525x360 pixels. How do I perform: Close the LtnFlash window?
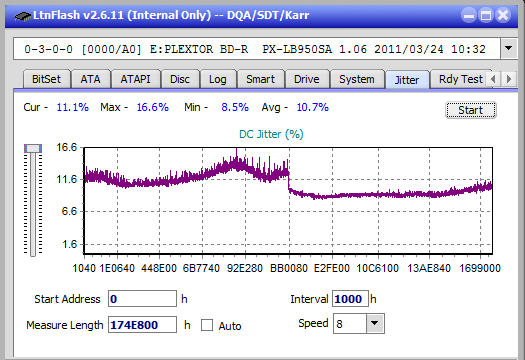coord(503,15)
